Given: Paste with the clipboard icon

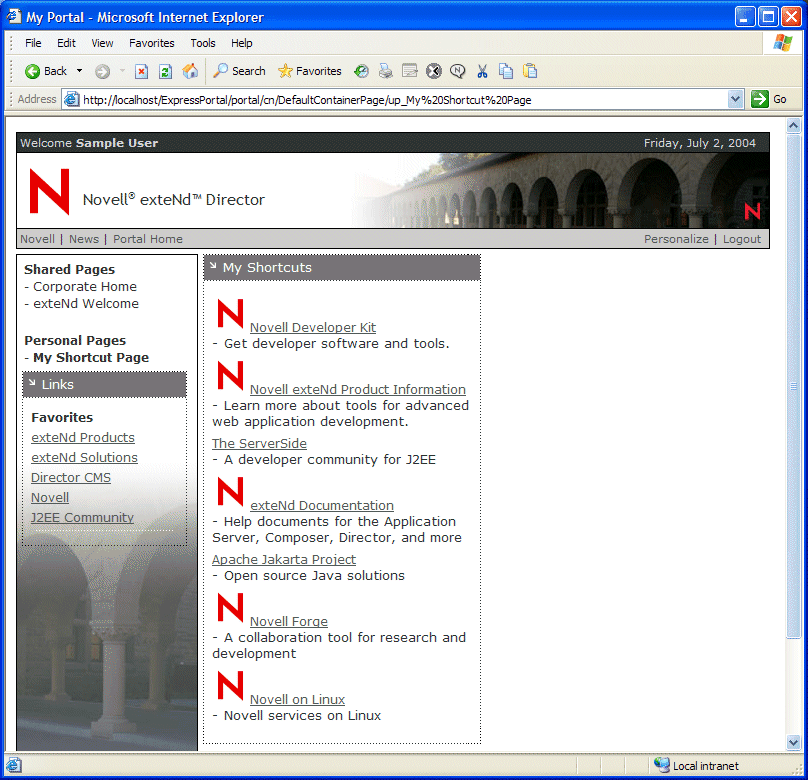Looking at the screenshot, I should [x=530, y=71].
